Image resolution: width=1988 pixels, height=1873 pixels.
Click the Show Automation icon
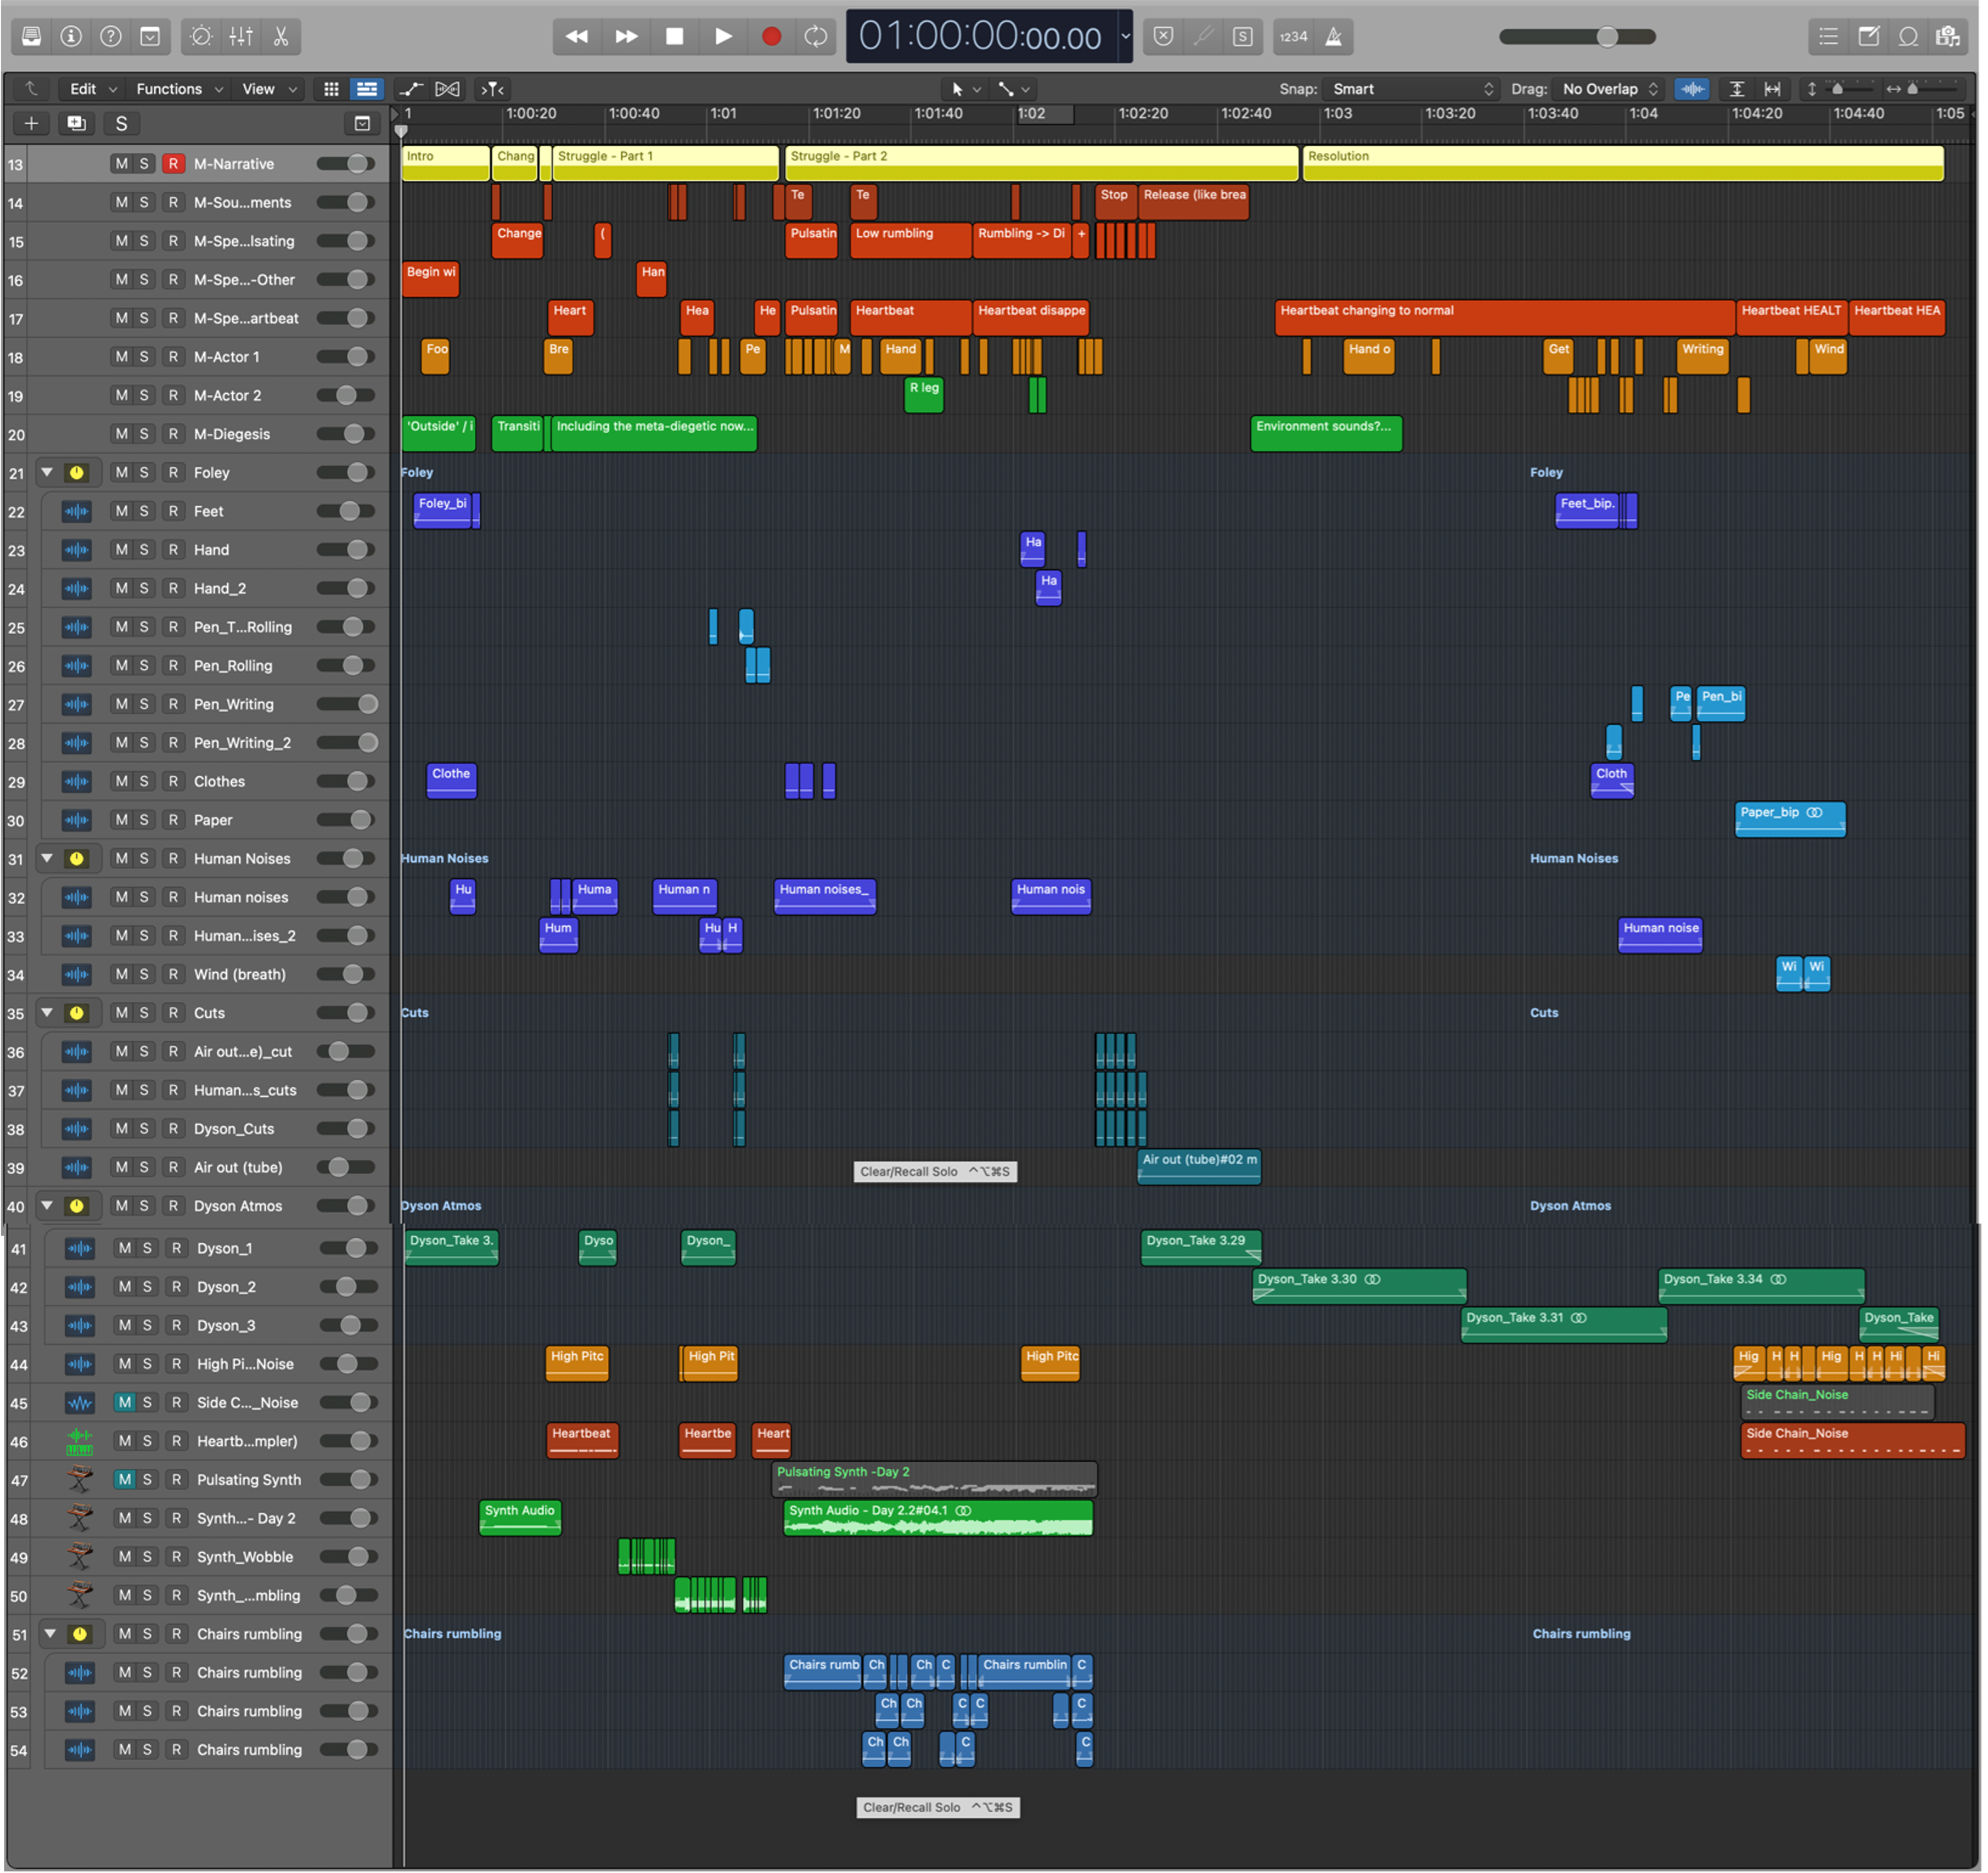coord(410,89)
